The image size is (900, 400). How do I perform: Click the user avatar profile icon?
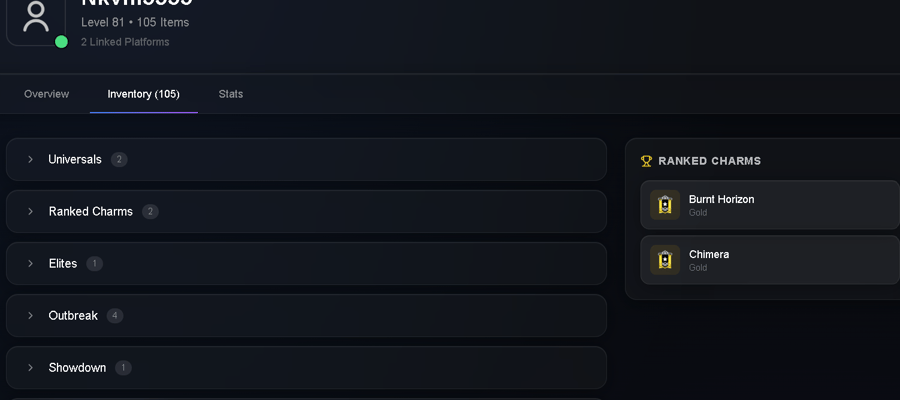point(36,17)
